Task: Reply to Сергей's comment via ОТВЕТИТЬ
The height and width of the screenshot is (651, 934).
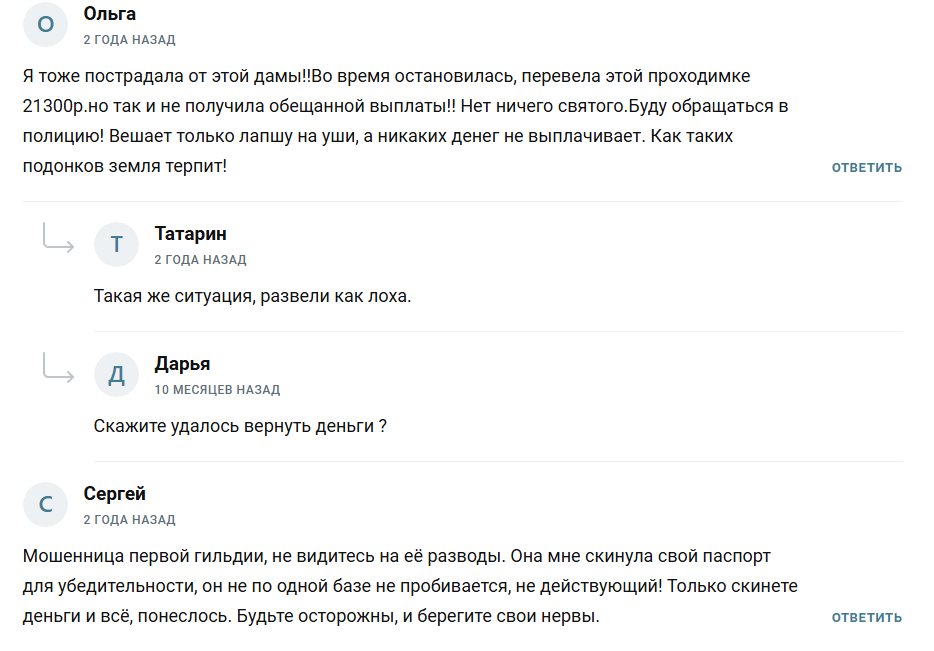Action: [867, 618]
